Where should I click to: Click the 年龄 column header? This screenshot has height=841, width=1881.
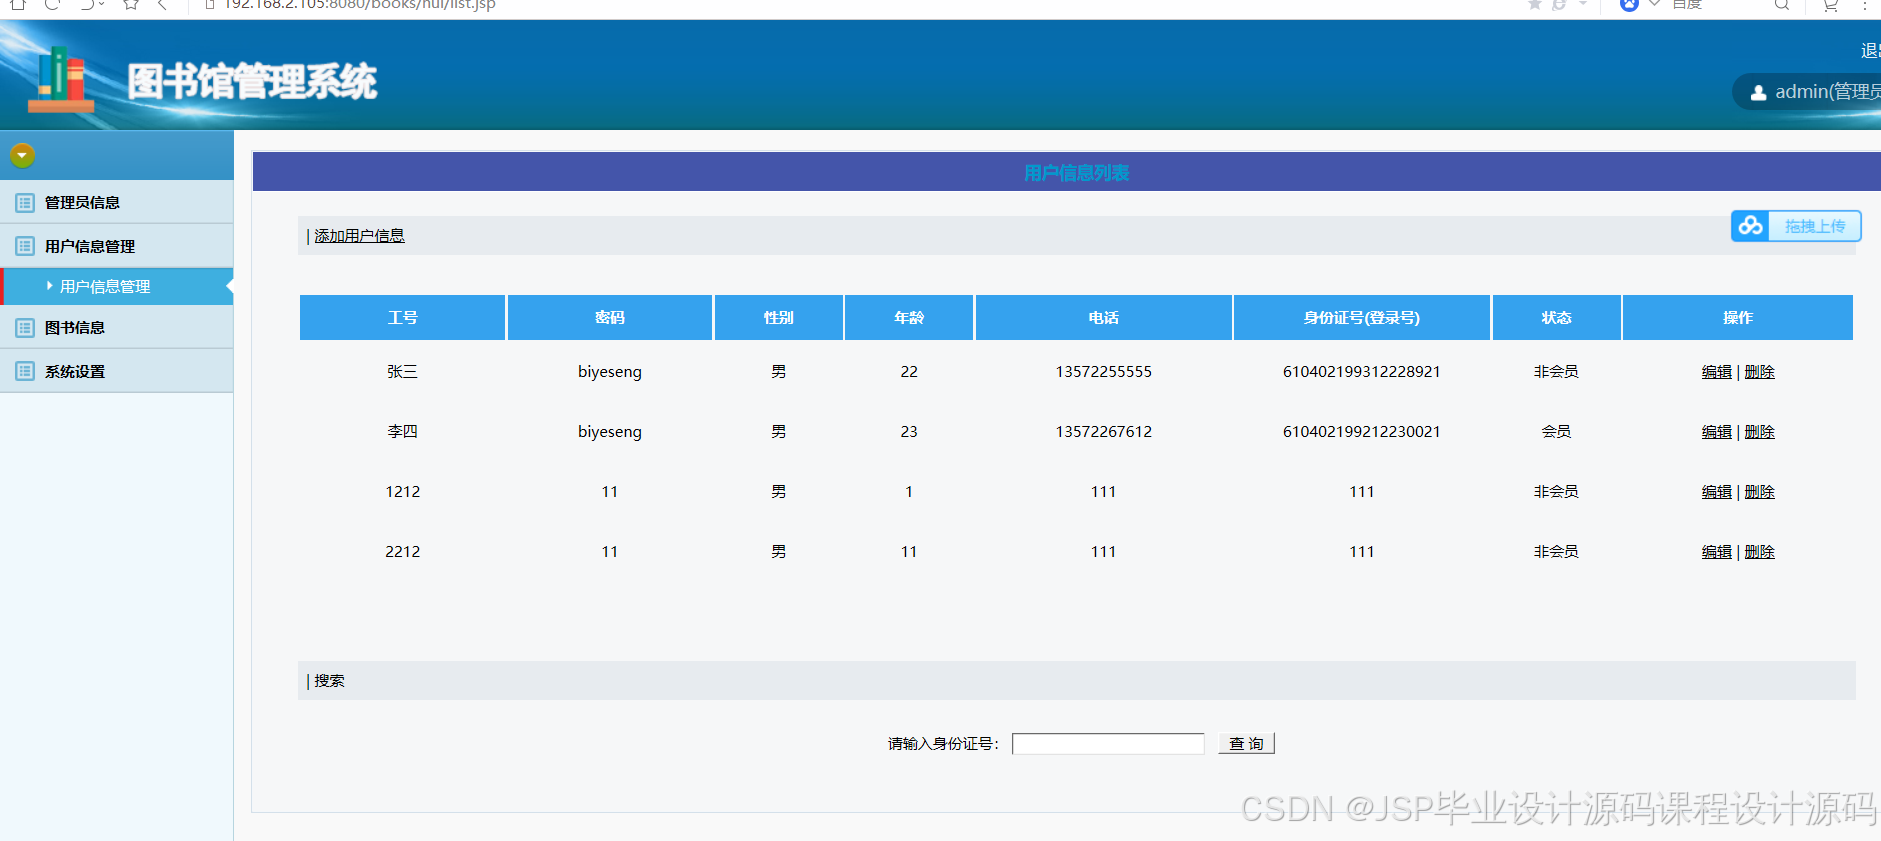coord(909,317)
